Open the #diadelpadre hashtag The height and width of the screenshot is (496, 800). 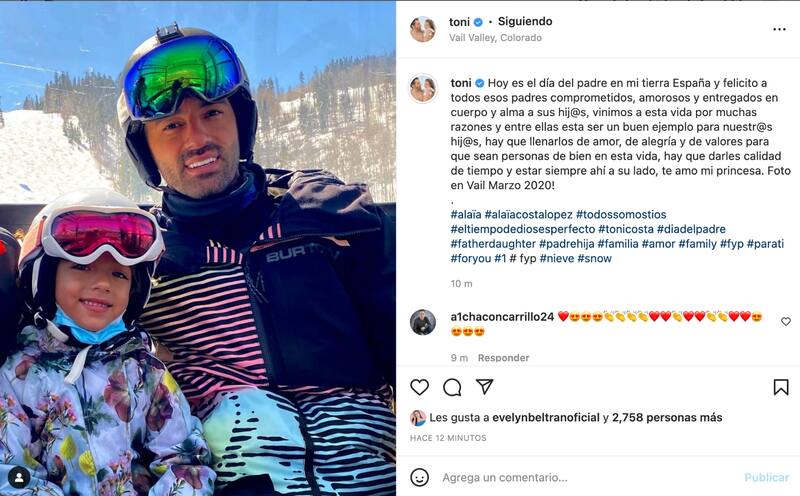[691, 229]
